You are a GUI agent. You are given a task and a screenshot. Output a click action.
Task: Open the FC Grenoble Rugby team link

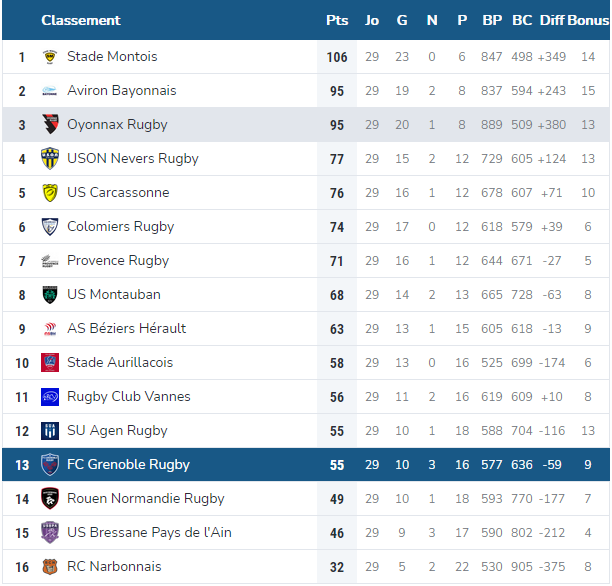pos(128,465)
